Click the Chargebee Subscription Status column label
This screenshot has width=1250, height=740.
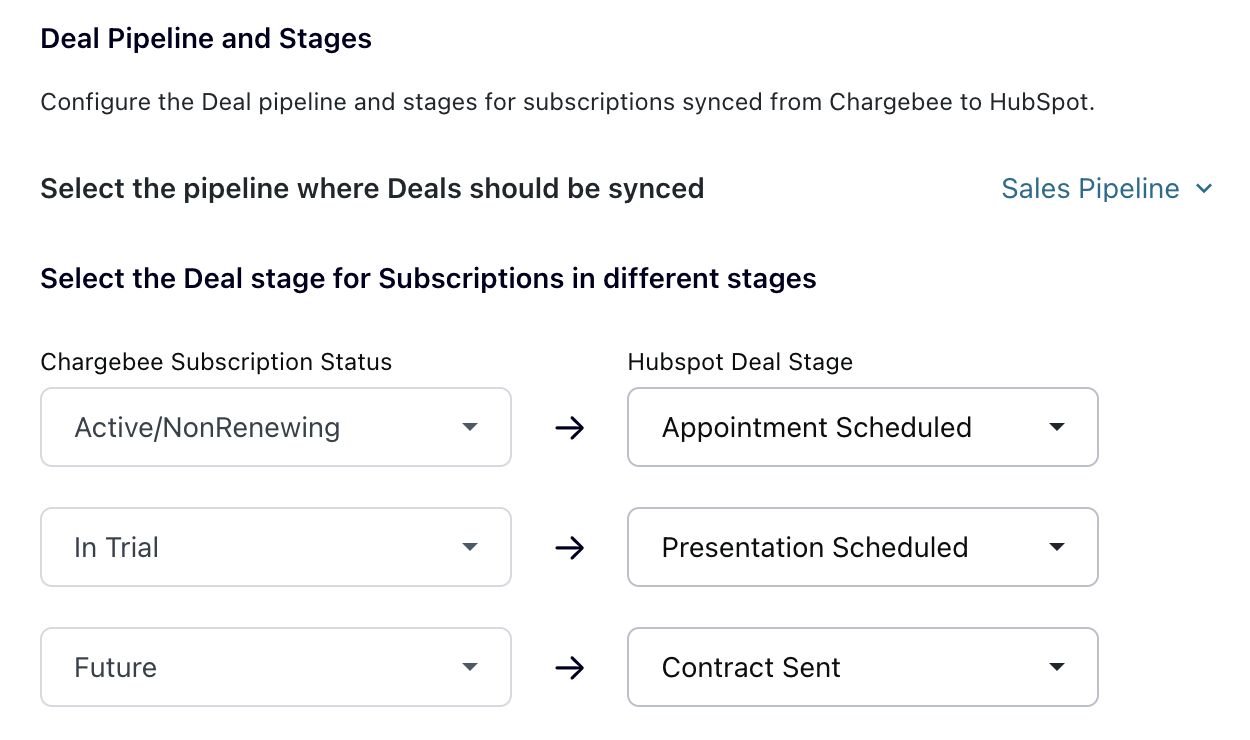(216, 362)
